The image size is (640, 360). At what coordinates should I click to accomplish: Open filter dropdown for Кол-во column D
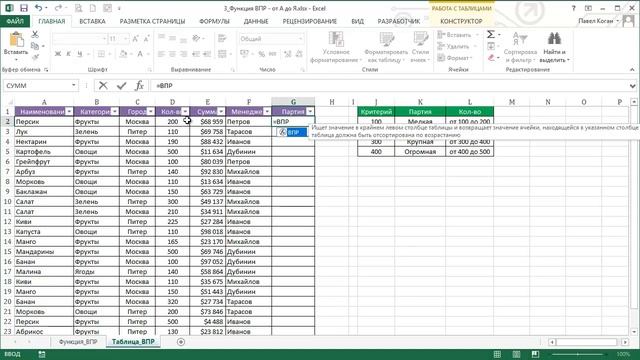[x=185, y=111]
